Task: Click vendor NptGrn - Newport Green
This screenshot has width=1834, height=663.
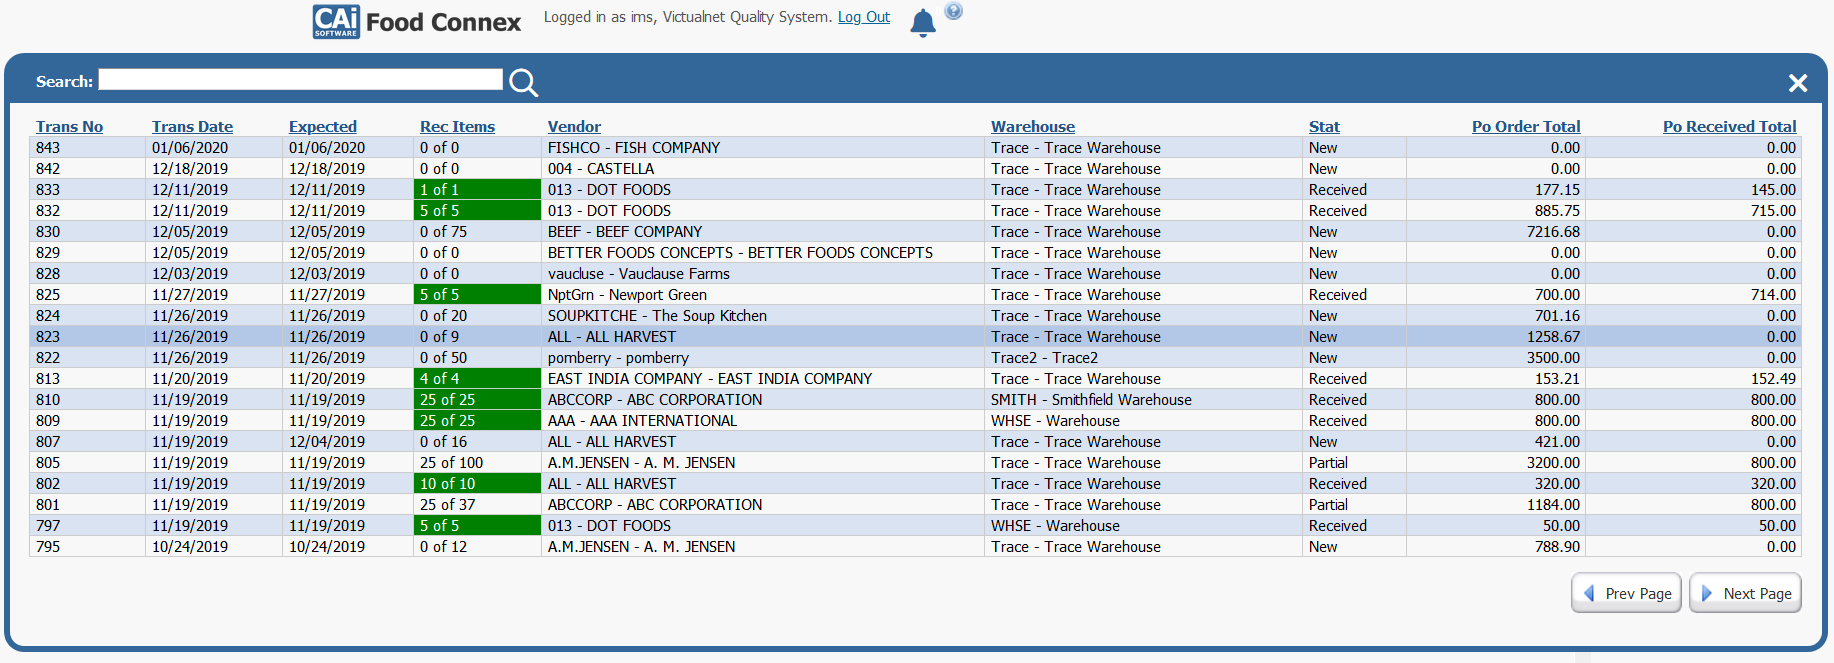Action: pos(627,295)
